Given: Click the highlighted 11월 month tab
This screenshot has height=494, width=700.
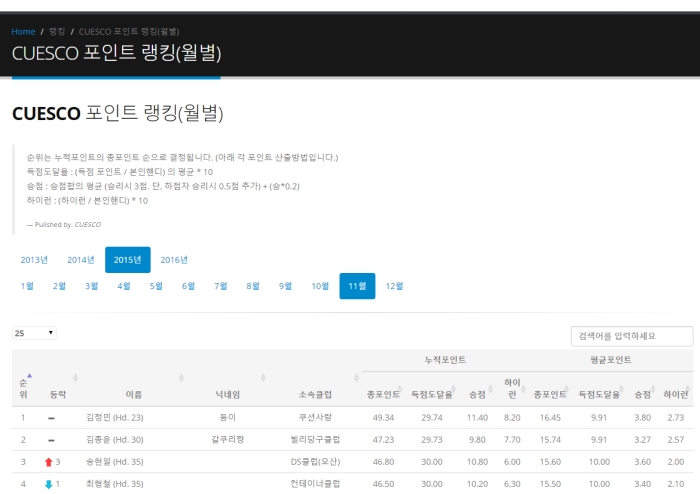Looking at the screenshot, I should click(x=357, y=286).
